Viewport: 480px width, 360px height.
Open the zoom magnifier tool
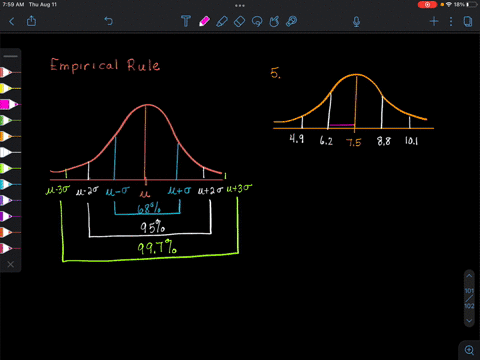[x=469, y=350]
